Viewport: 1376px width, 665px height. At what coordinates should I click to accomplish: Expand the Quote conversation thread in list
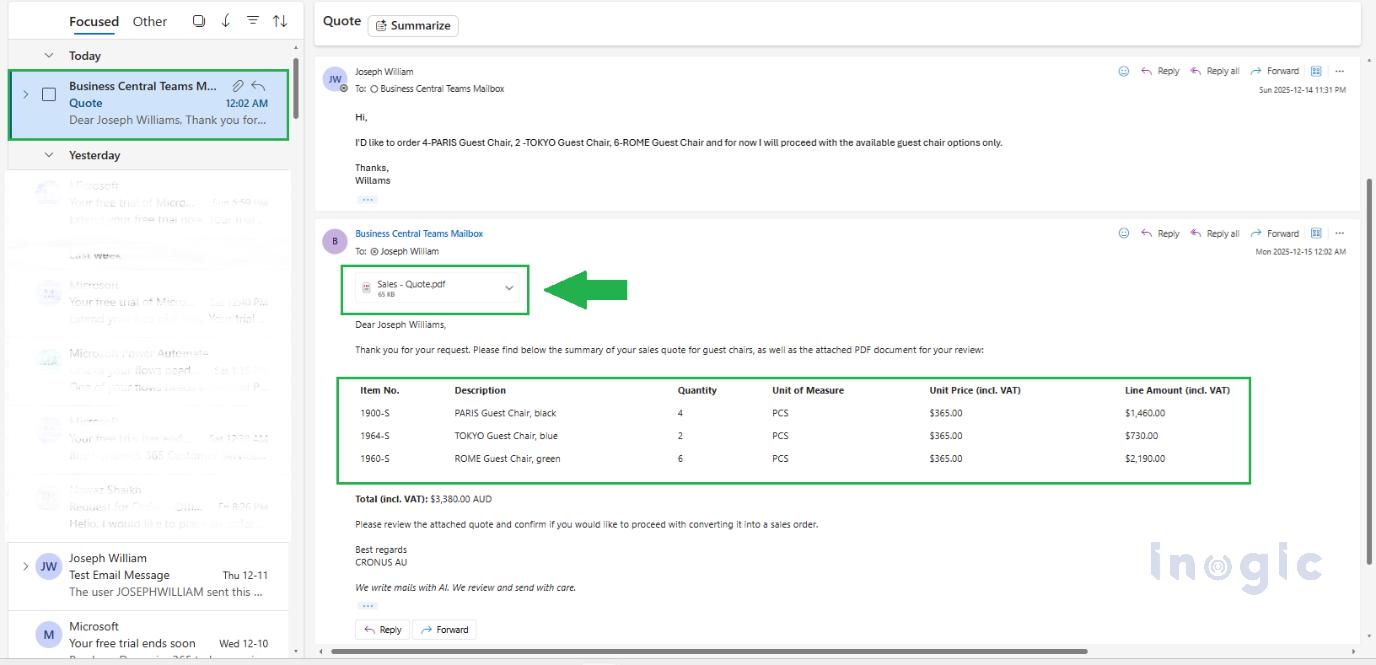pyautogui.click(x=25, y=94)
